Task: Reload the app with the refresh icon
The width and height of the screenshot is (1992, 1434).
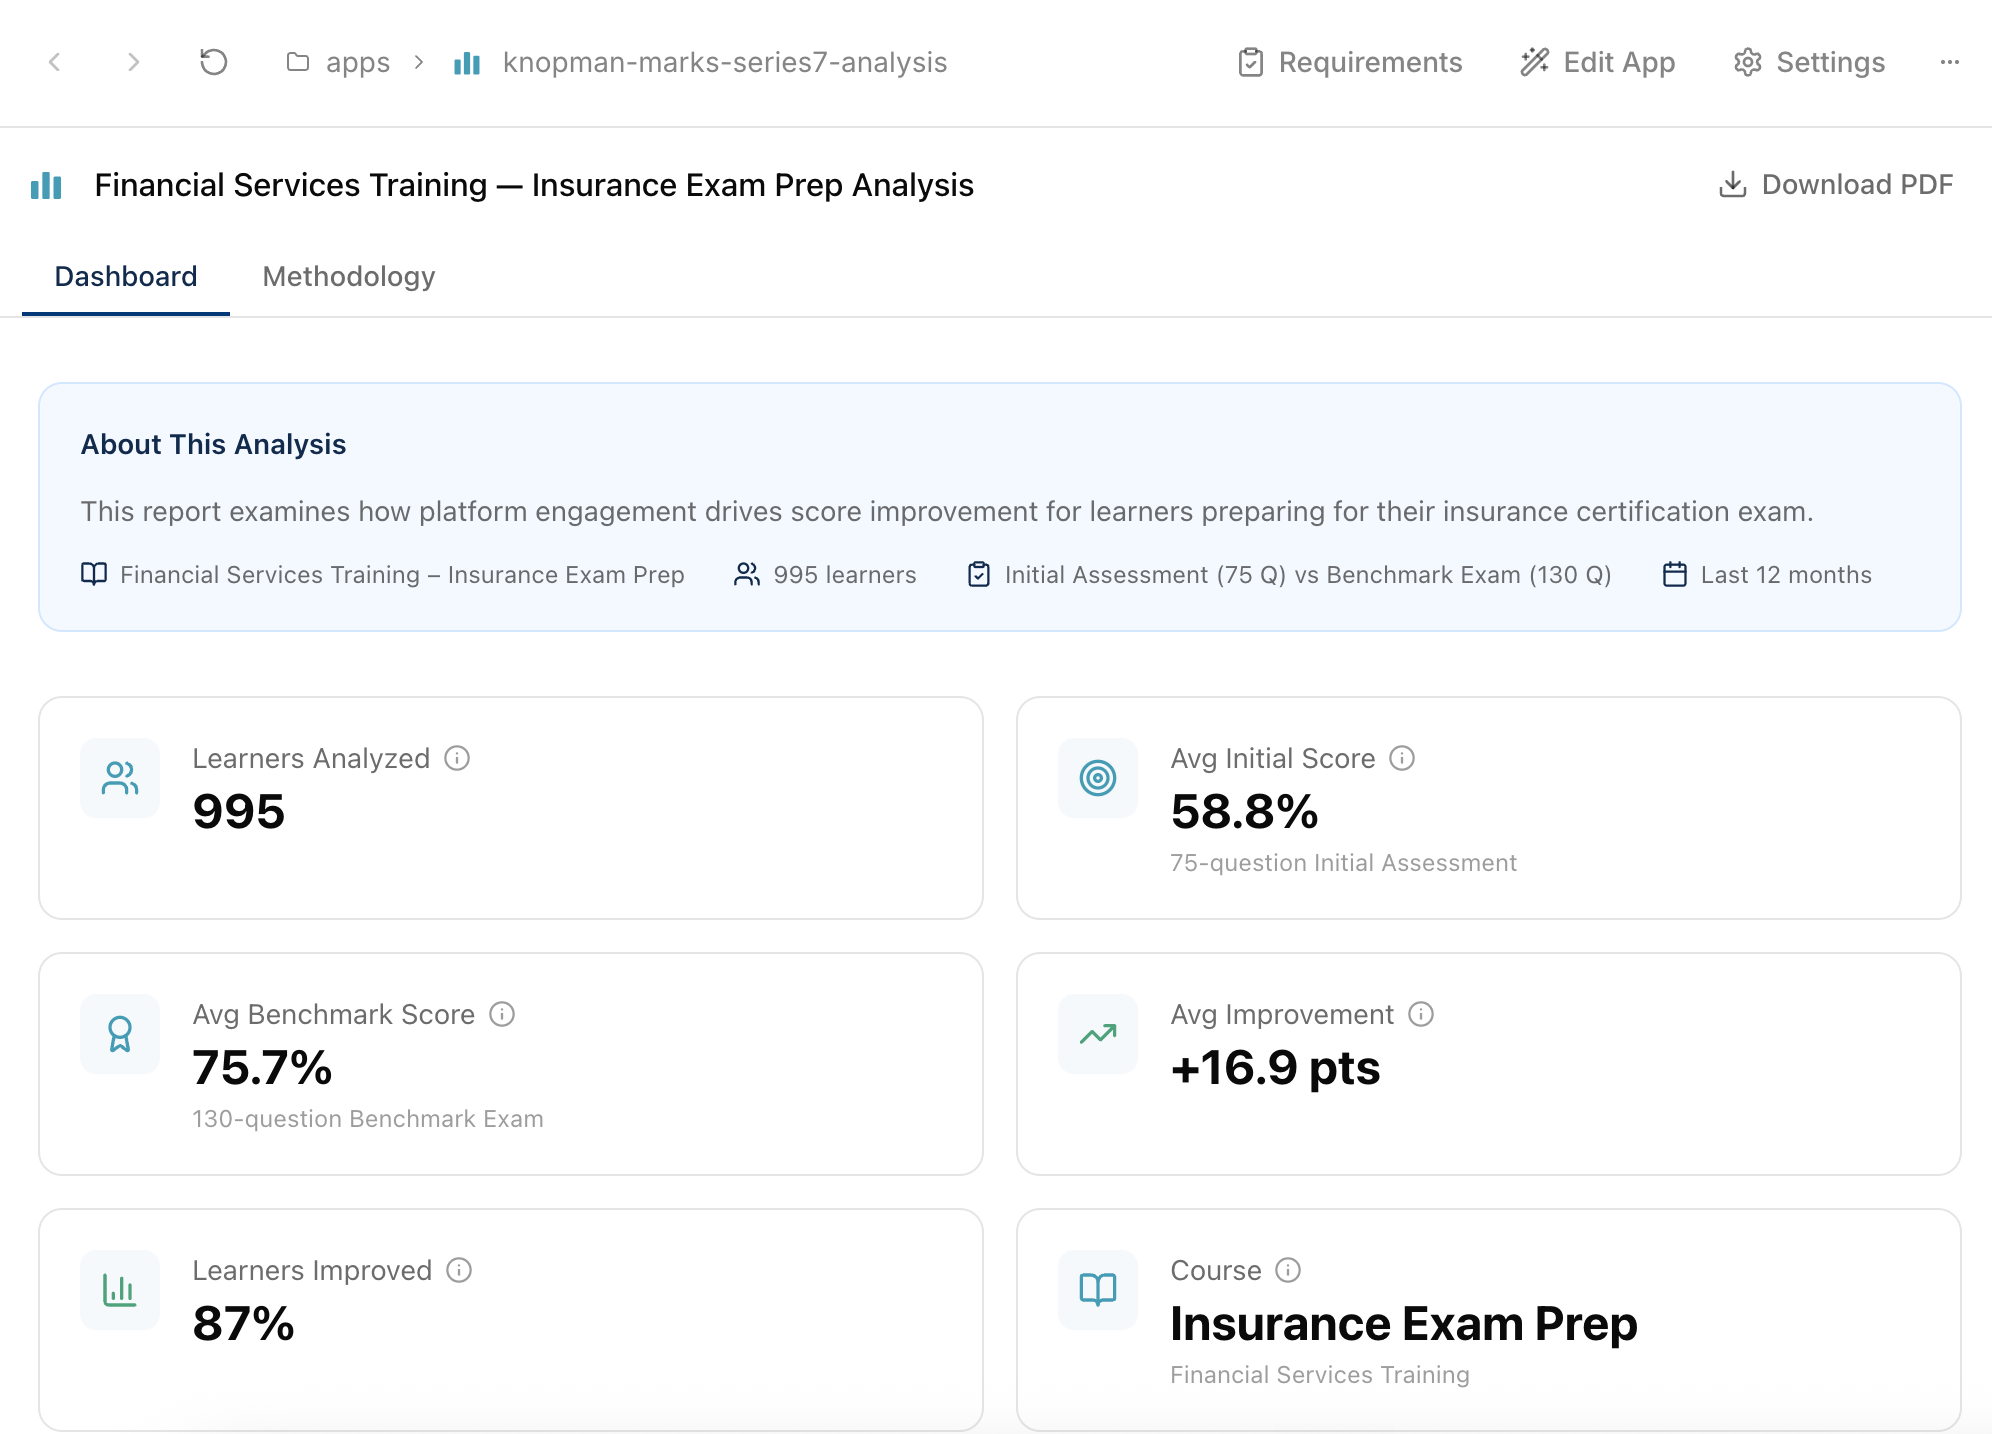Action: click(x=213, y=62)
